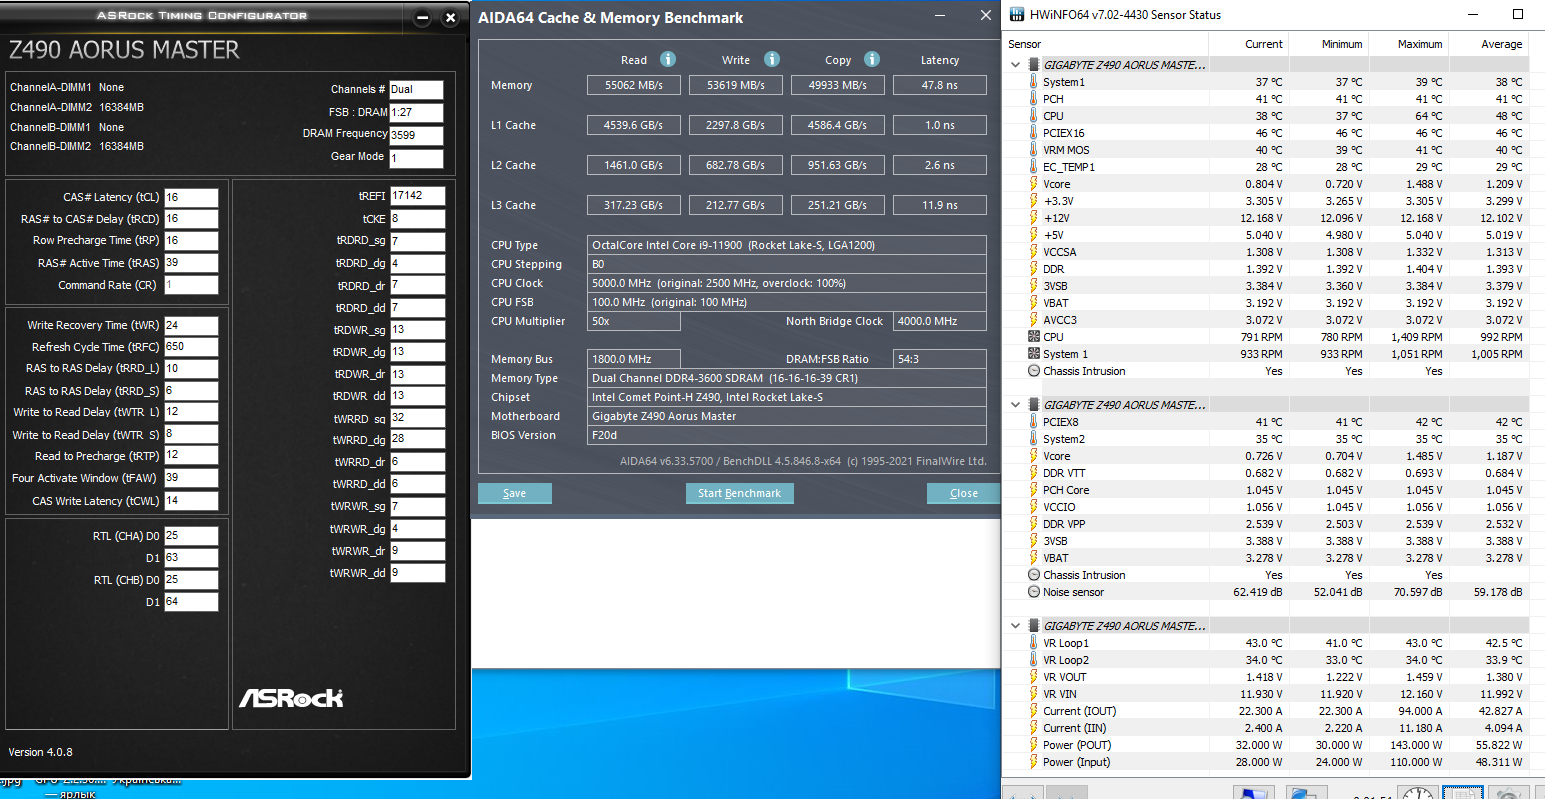Screen dimensions: 1545x799
Task: Click the Close button in AIDA64 benchmark
Action: click(963, 493)
